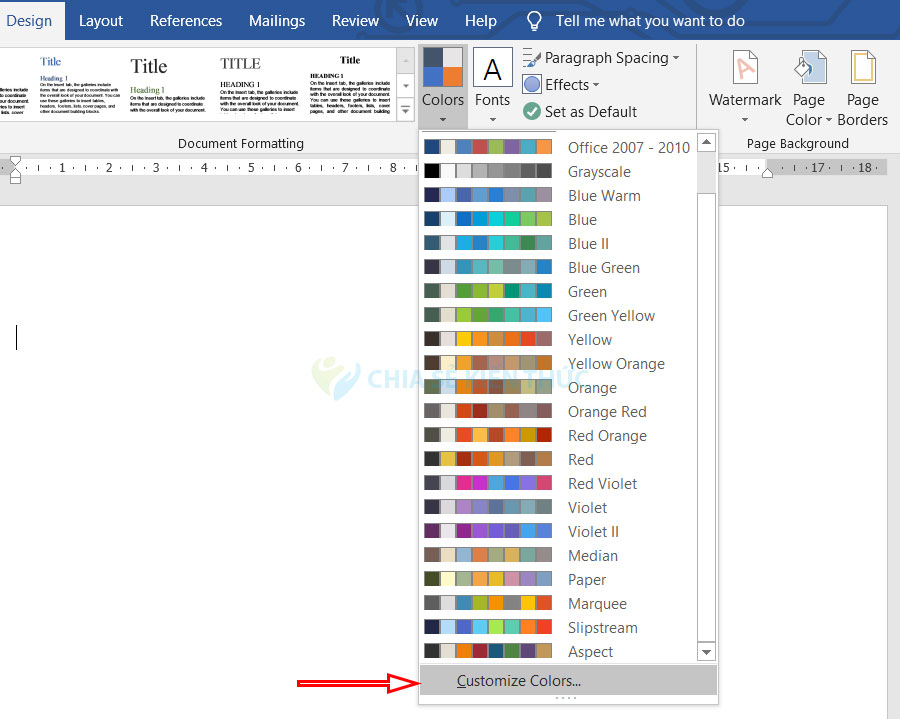Switch to the Layout tab
The image size is (900, 719).
tap(101, 20)
